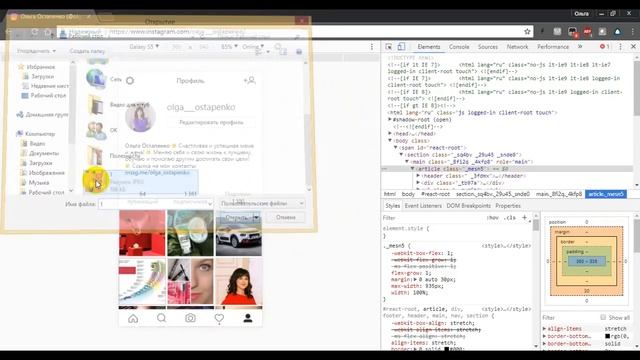Open the Network tab

point(517,47)
